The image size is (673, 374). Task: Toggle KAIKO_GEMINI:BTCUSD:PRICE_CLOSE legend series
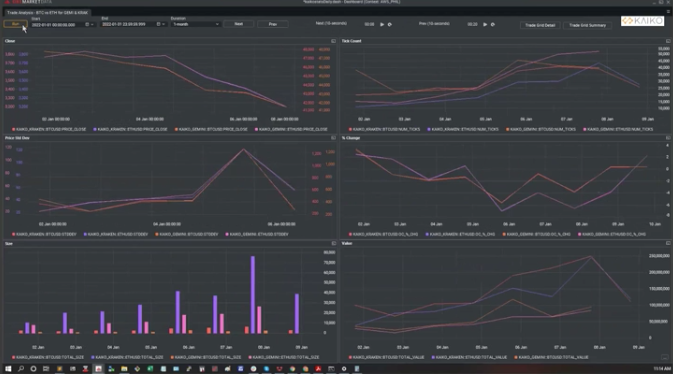(x=211, y=129)
